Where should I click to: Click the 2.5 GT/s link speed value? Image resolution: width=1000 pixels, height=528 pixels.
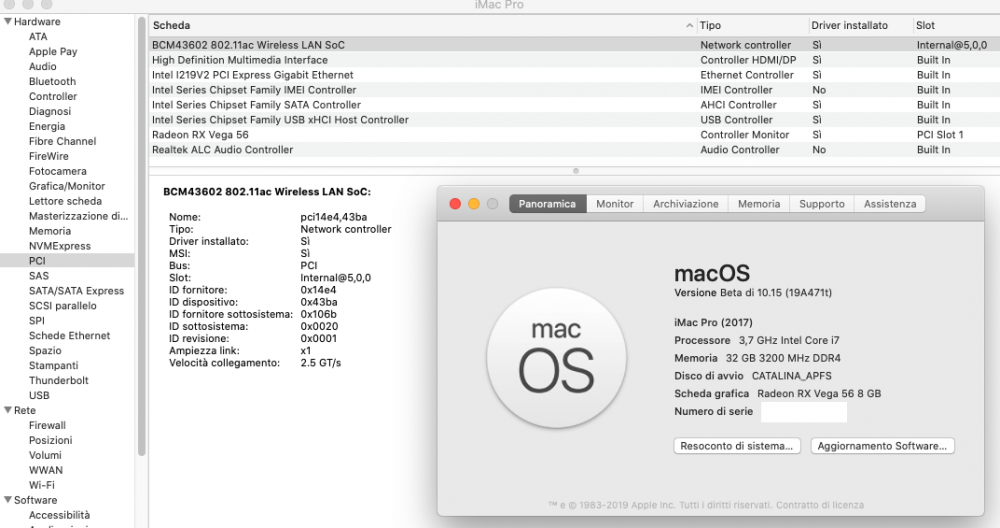[x=321, y=363]
